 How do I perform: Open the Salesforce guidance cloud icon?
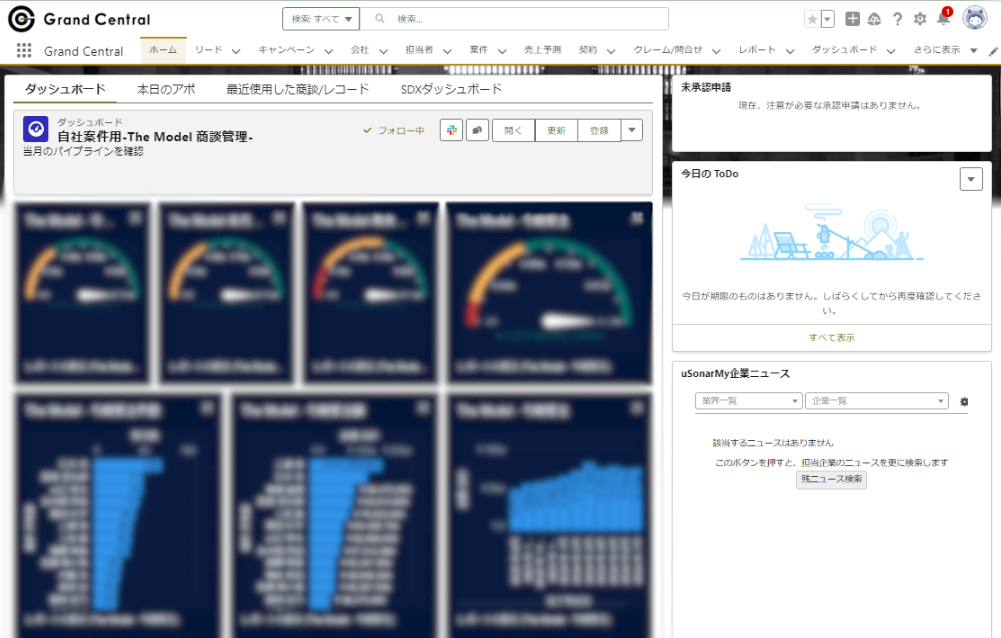point(875,19)
